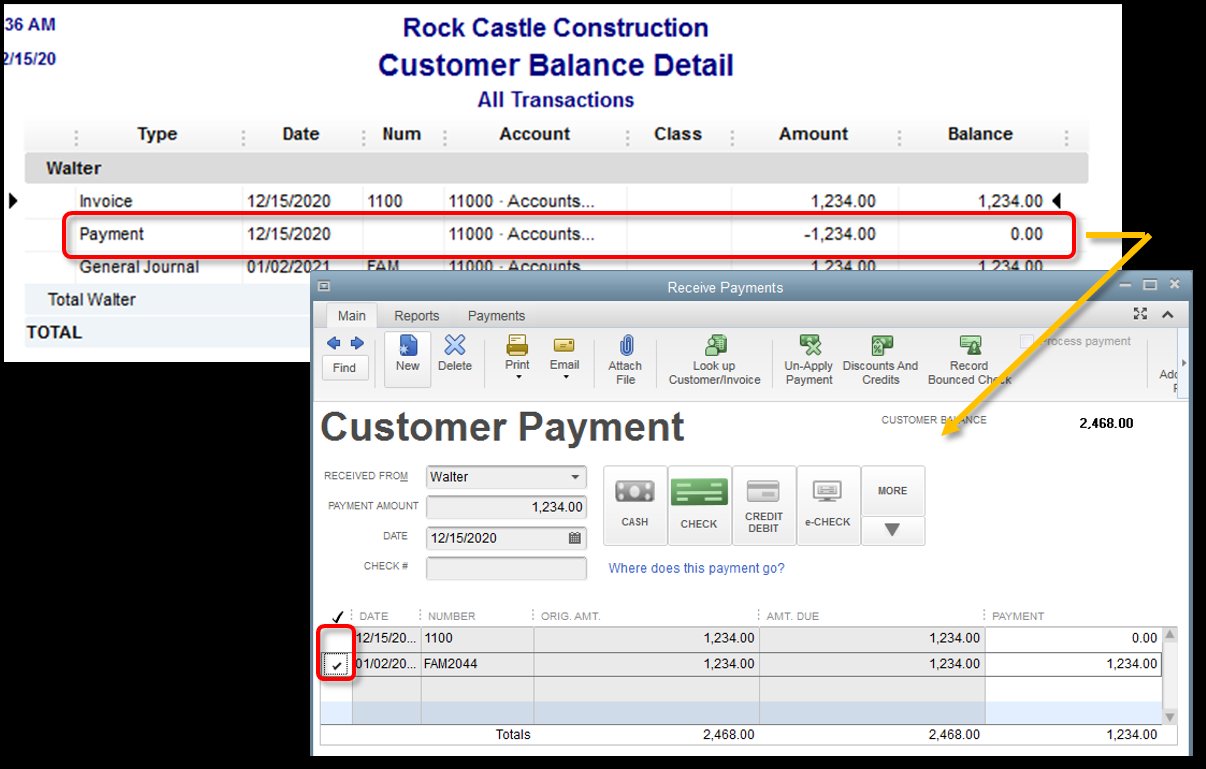Check the invoice 1100 row checkbox

click(336, 639)
